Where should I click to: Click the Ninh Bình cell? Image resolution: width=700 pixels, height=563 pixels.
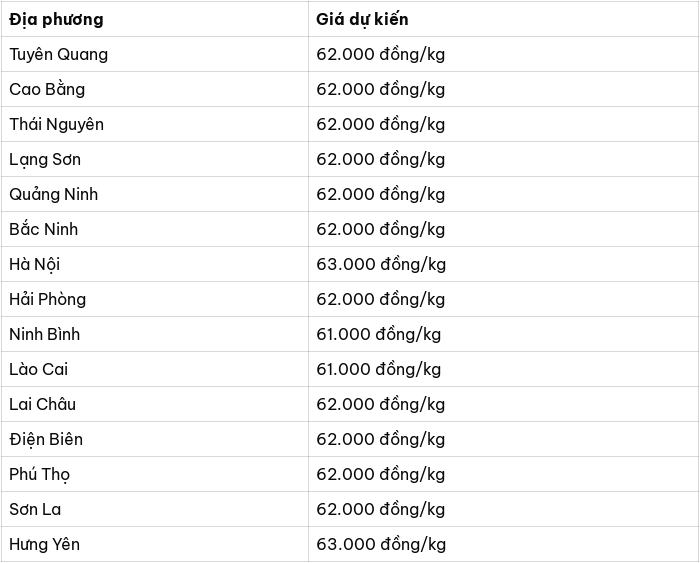point(45,334)
